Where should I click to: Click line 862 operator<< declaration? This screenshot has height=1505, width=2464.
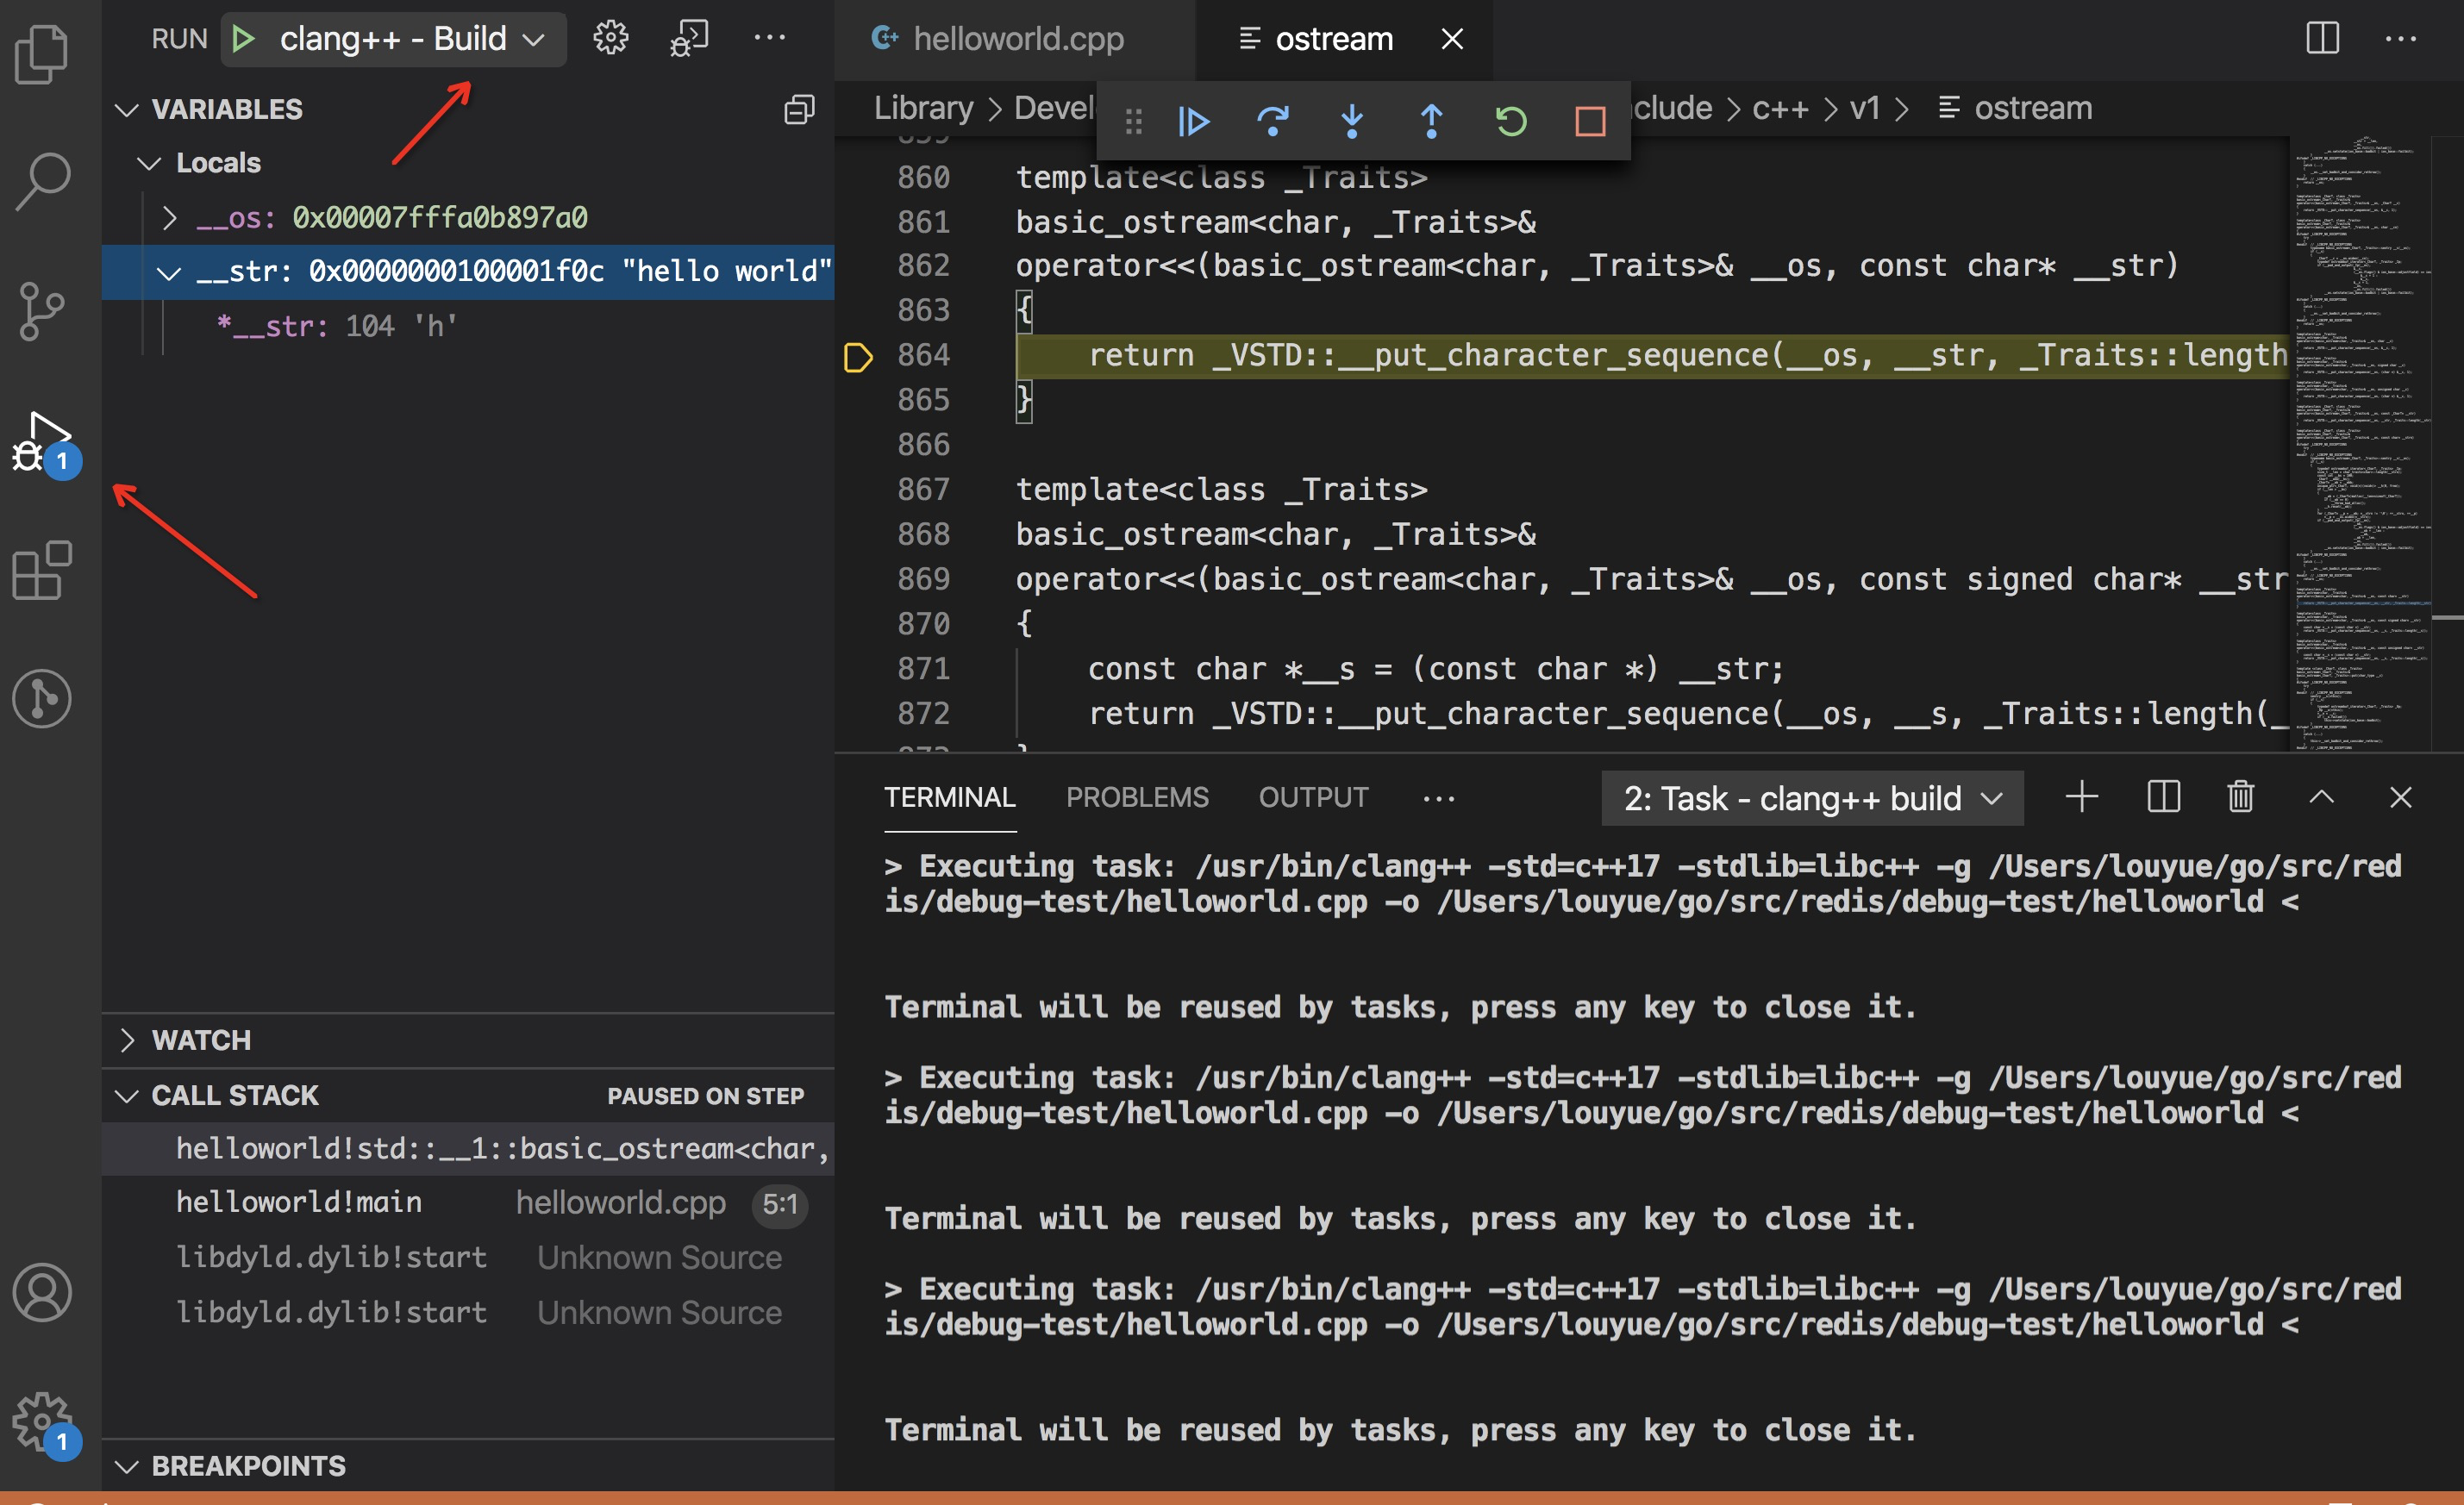point(1596,265)
